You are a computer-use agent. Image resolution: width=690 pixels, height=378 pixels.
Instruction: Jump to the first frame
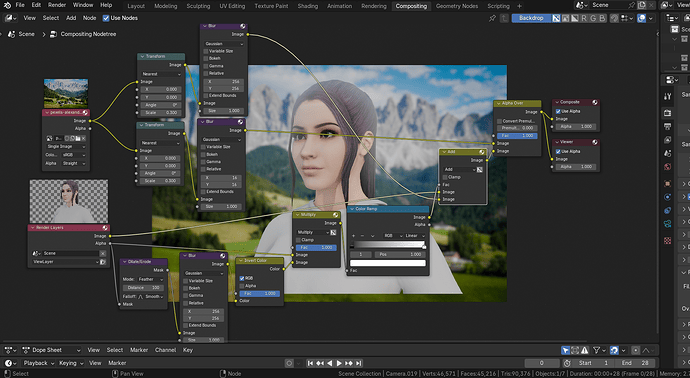[310, 363]
